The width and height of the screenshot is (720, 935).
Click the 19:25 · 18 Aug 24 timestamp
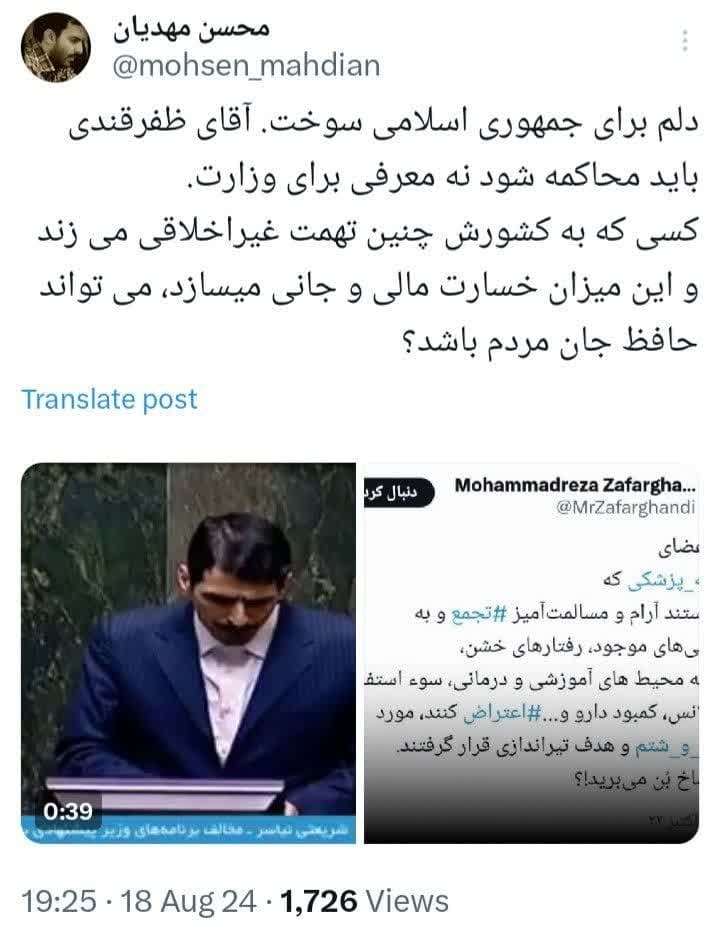140,900
